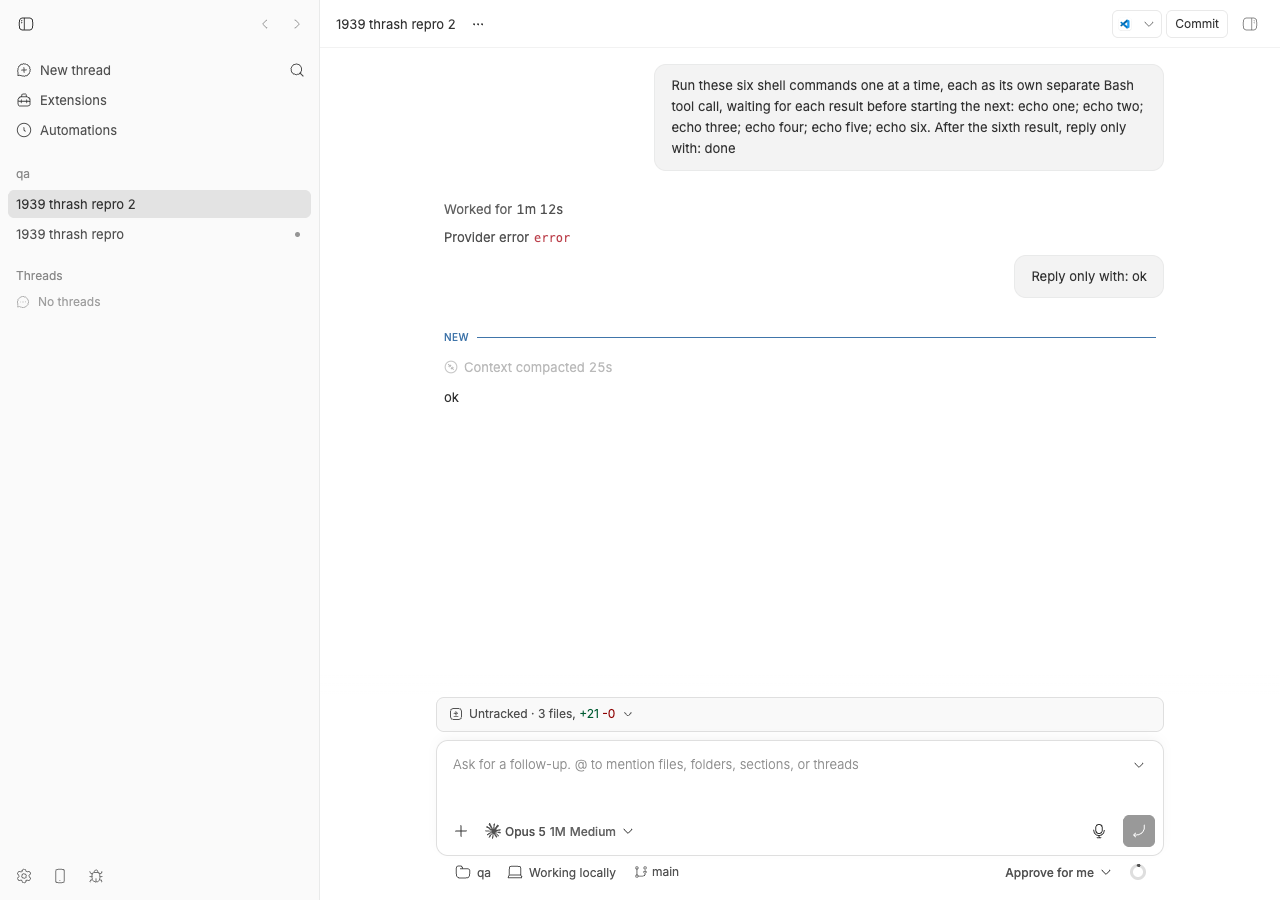This screenshot has height=900, width=1280.
Task: Click the 'Context compacted 25s' entry
Action: [x=528, y=367]
